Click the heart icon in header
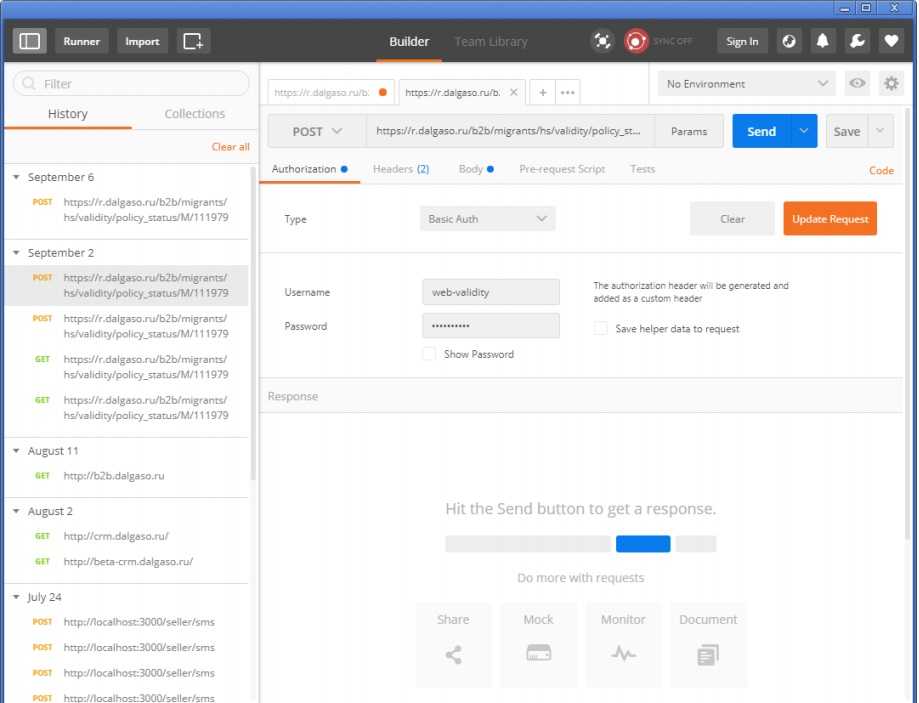Screen dimensions: 919x703 coord(891,41)
